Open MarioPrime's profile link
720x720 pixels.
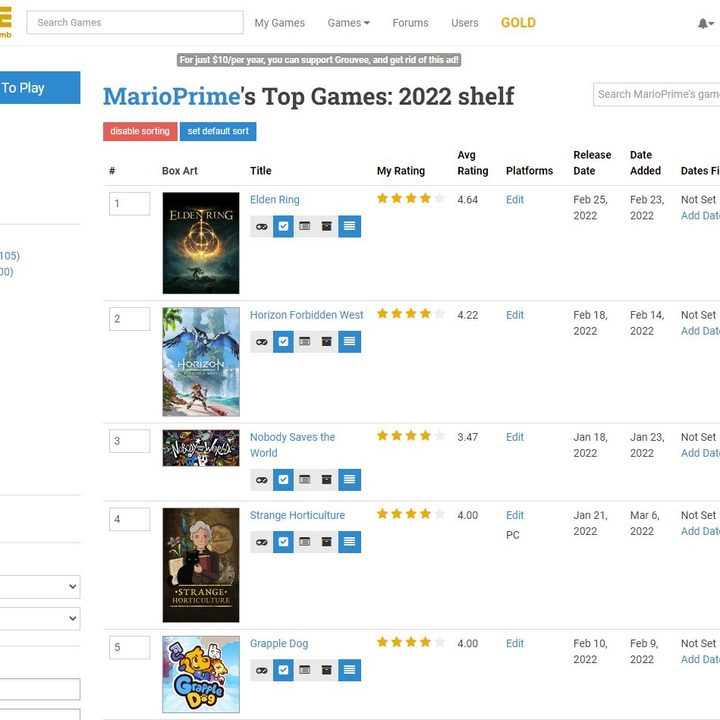[172, 96]
